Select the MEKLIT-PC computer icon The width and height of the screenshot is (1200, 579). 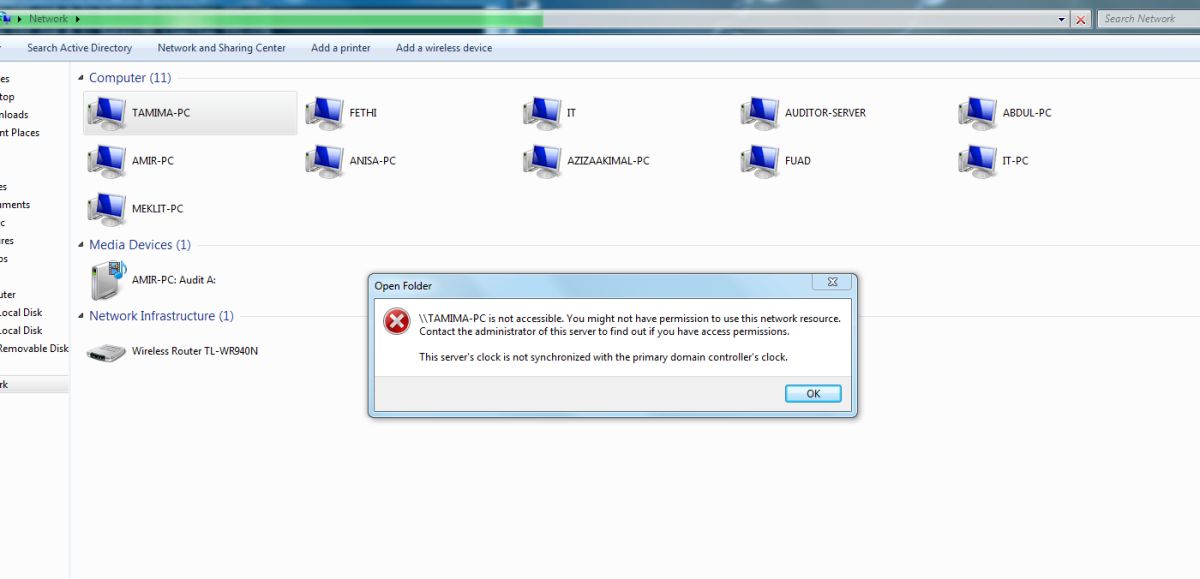coord(106,209)
